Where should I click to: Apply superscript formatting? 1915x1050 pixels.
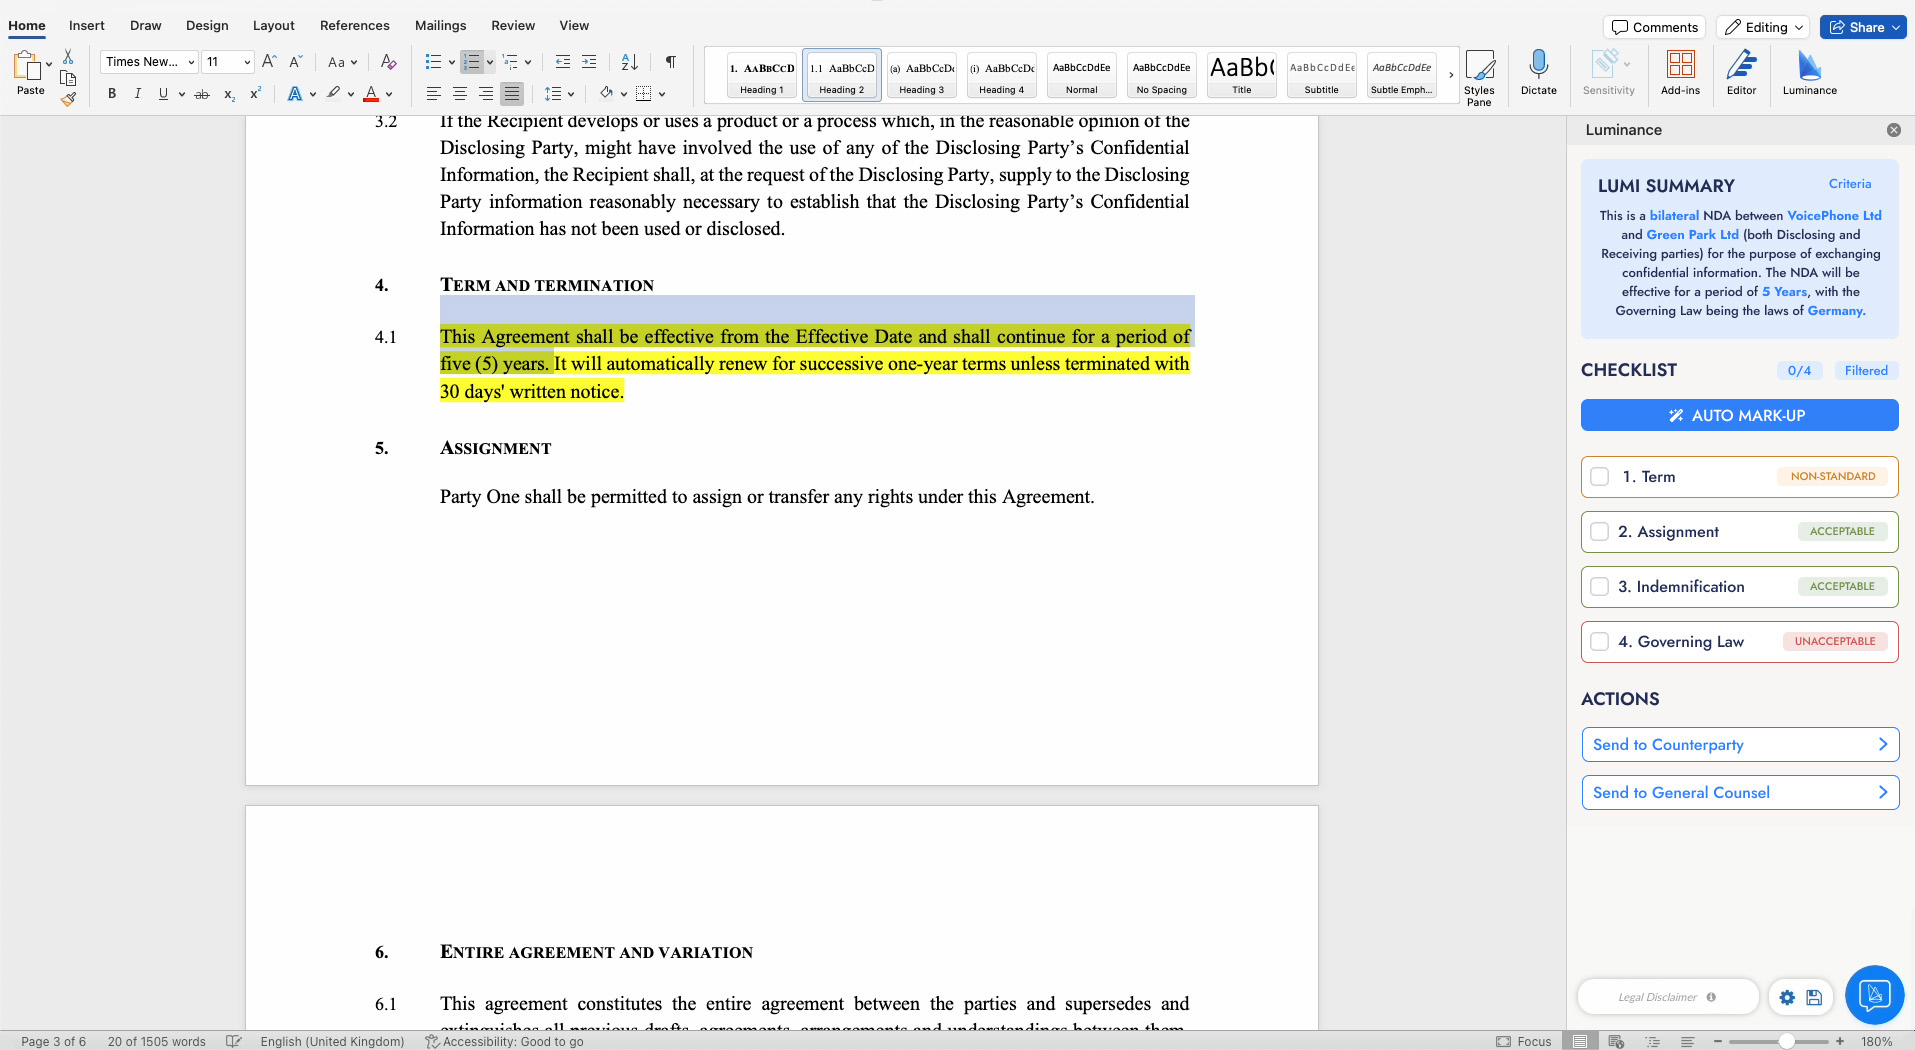pos(255,94)
